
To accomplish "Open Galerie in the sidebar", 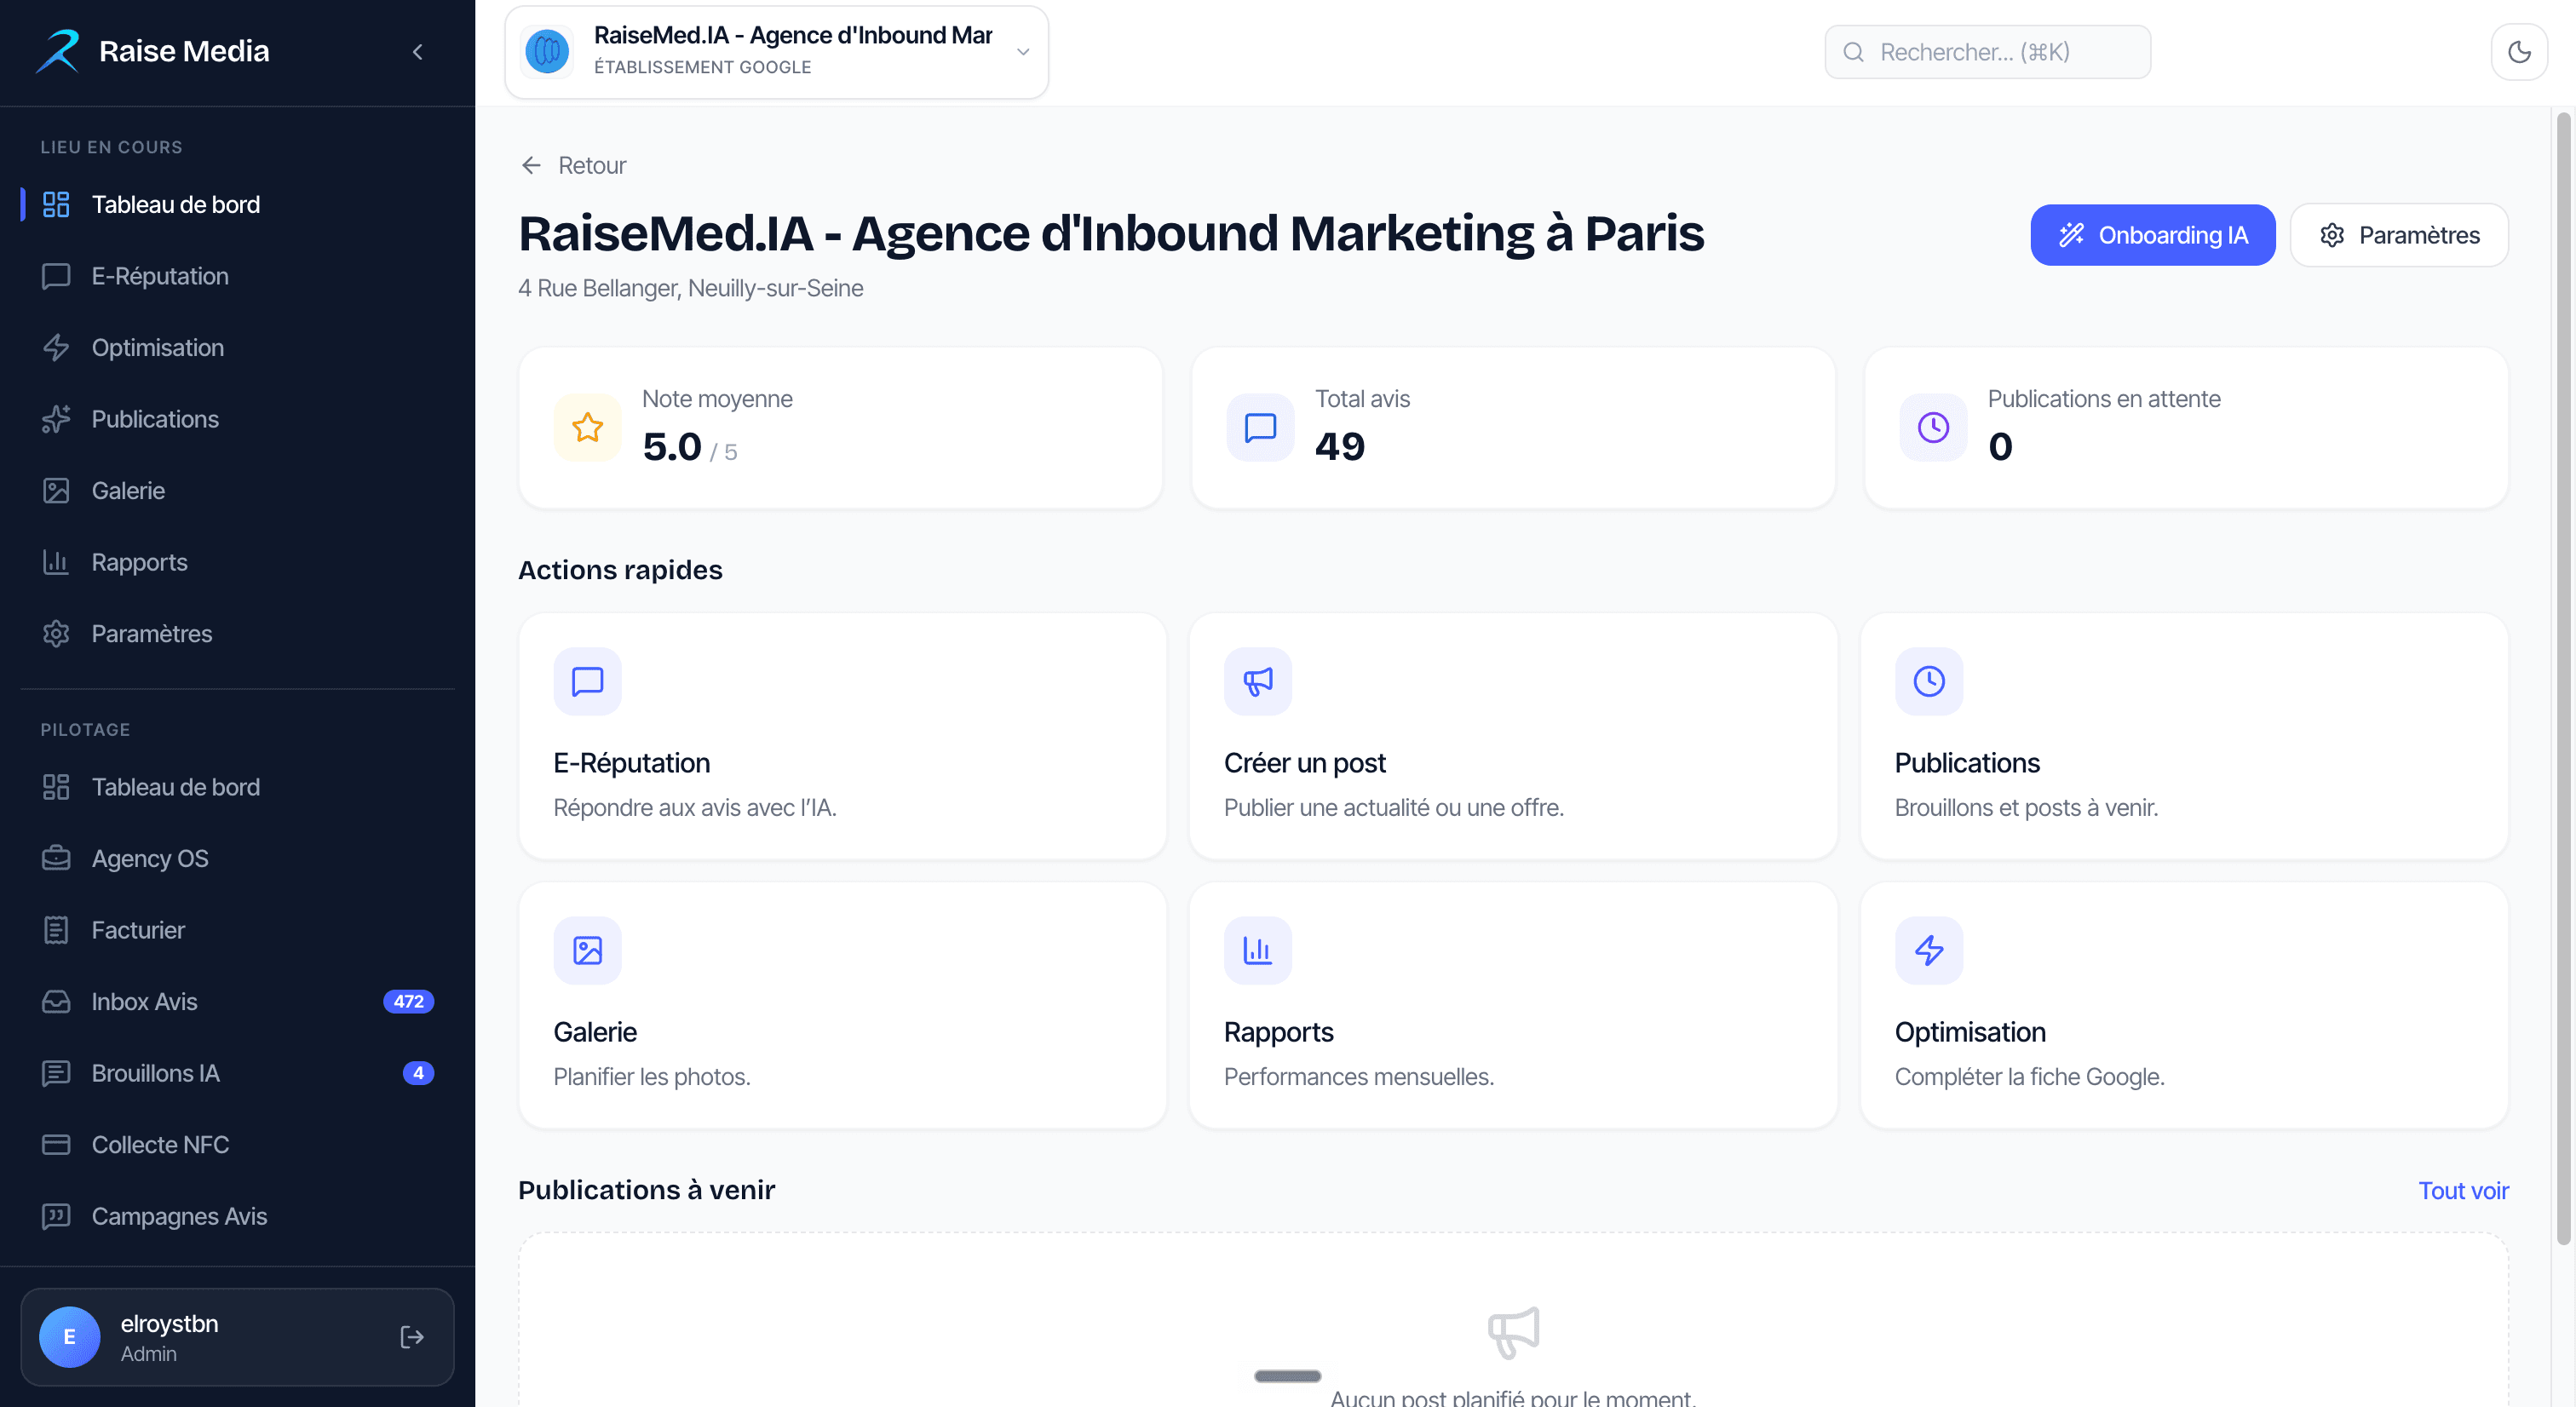I will click(x=238, y=490).
